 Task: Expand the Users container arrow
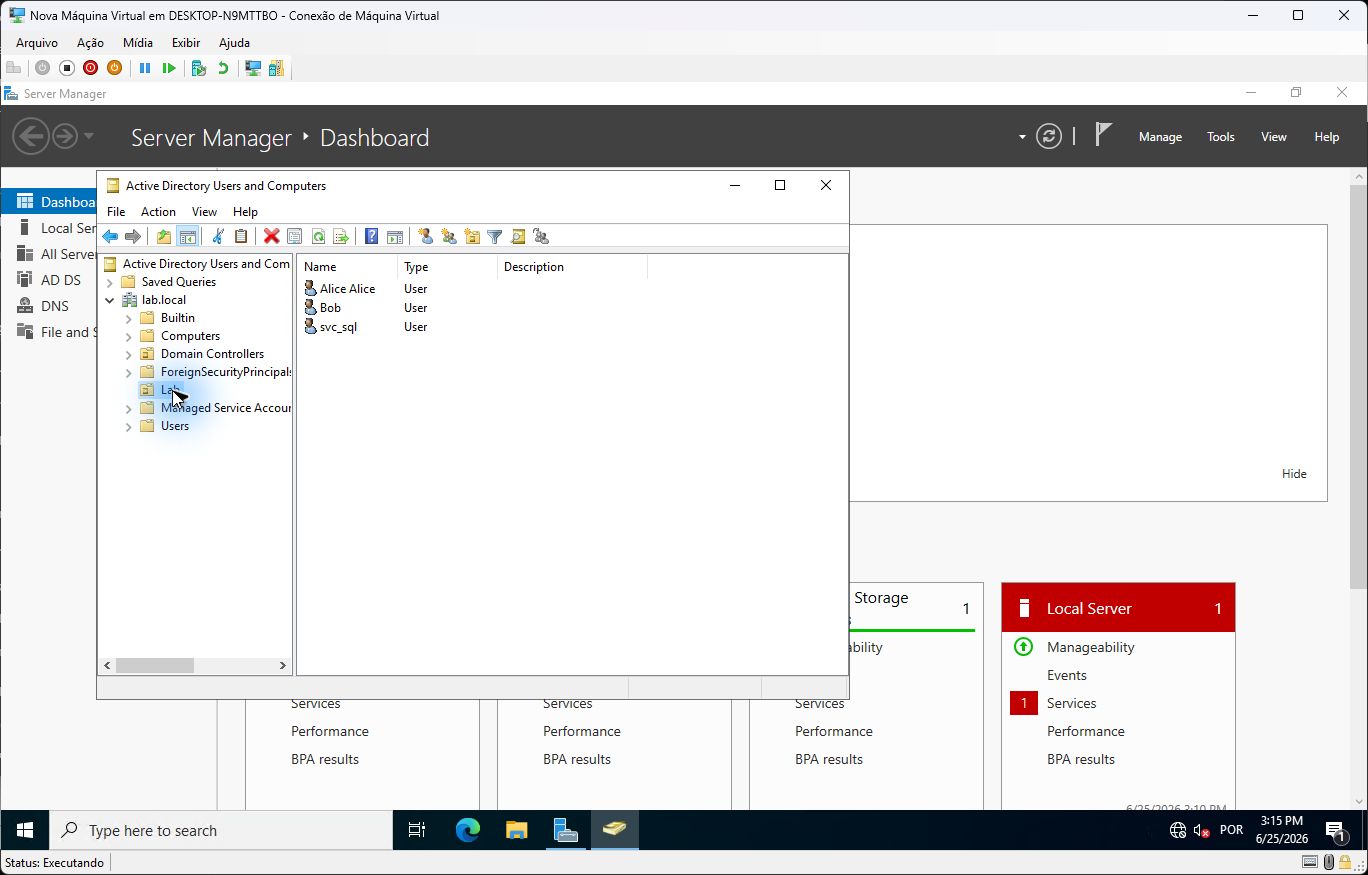(128, 426)
